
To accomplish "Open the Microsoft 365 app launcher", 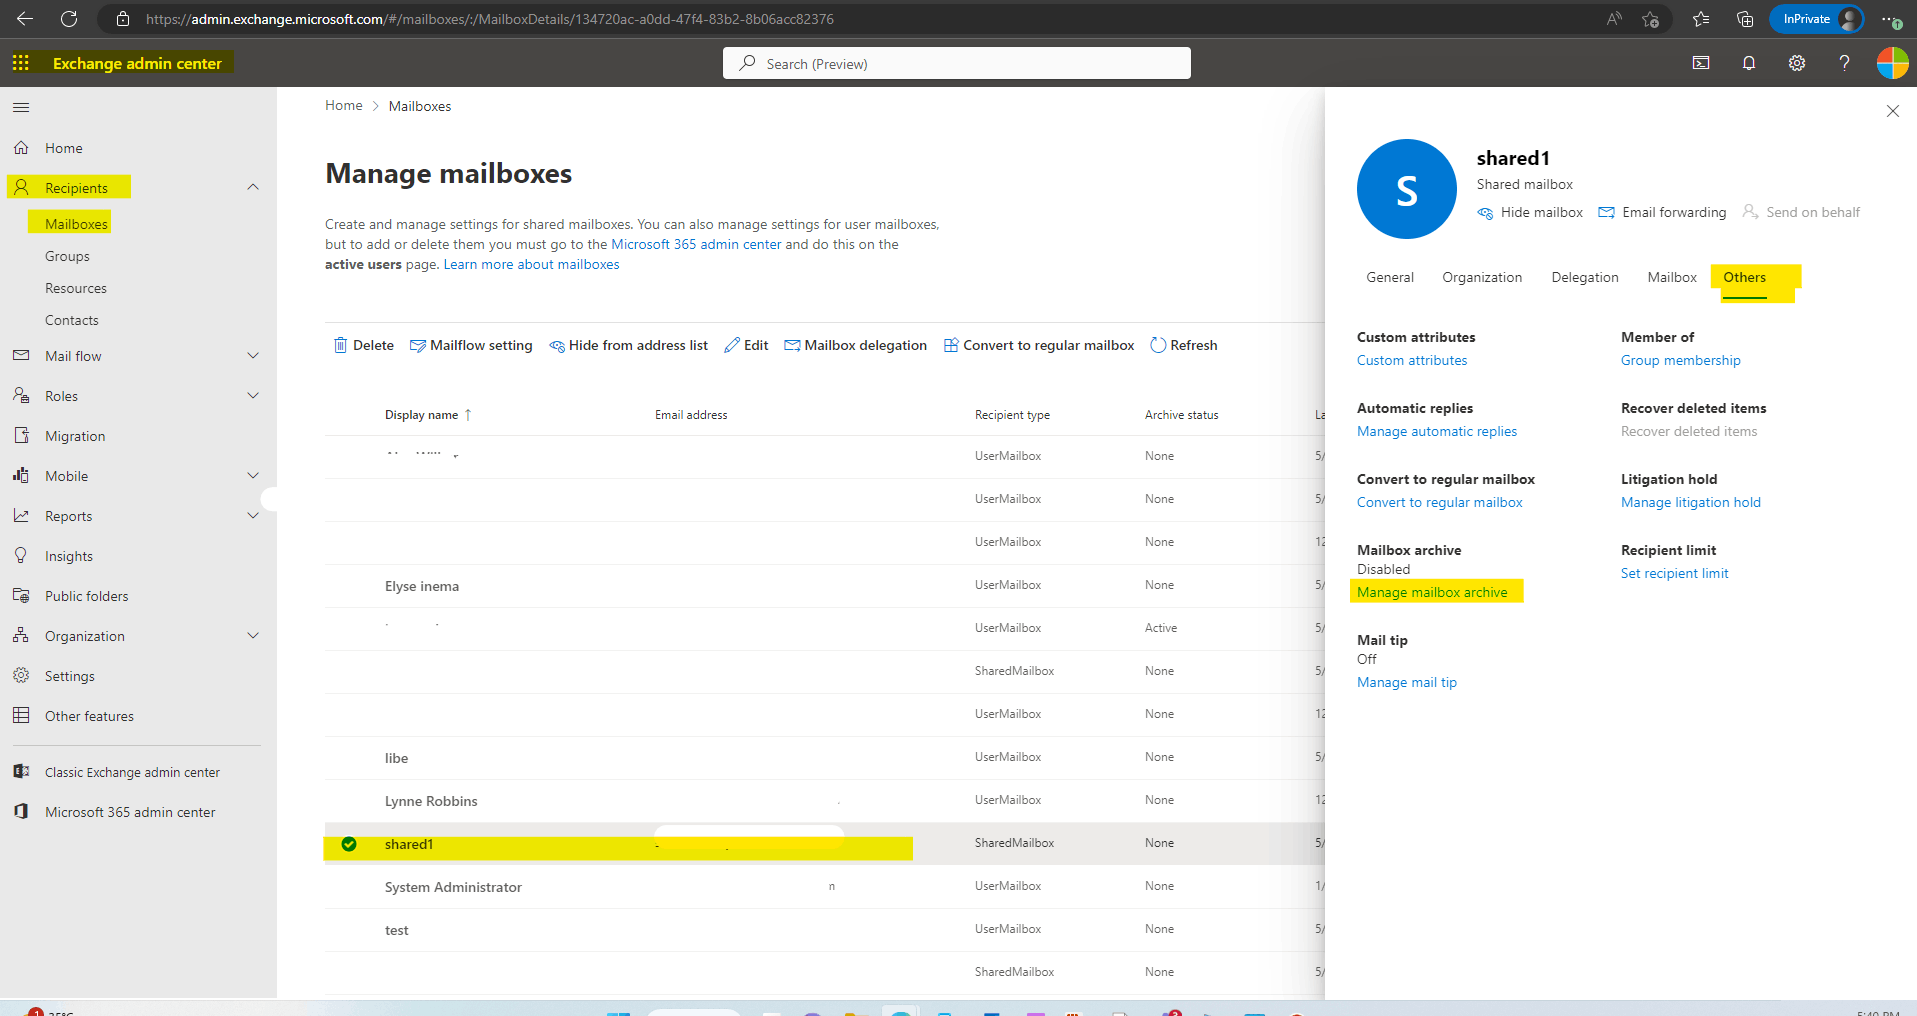I will click(20, 62).
